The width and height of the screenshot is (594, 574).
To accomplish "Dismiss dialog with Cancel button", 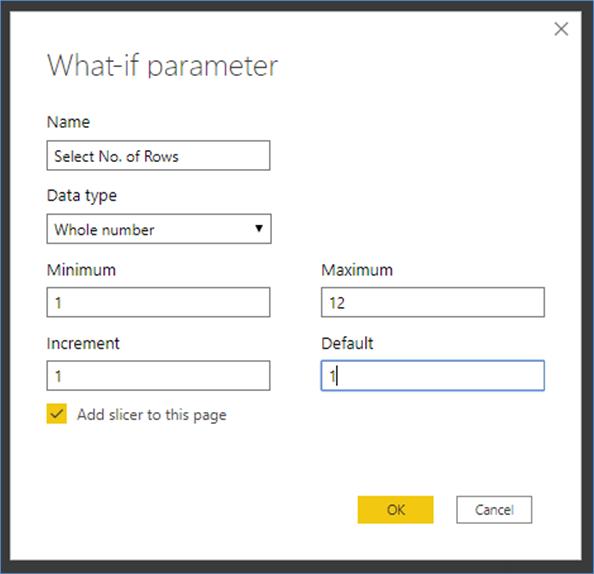I will point(494,510).
